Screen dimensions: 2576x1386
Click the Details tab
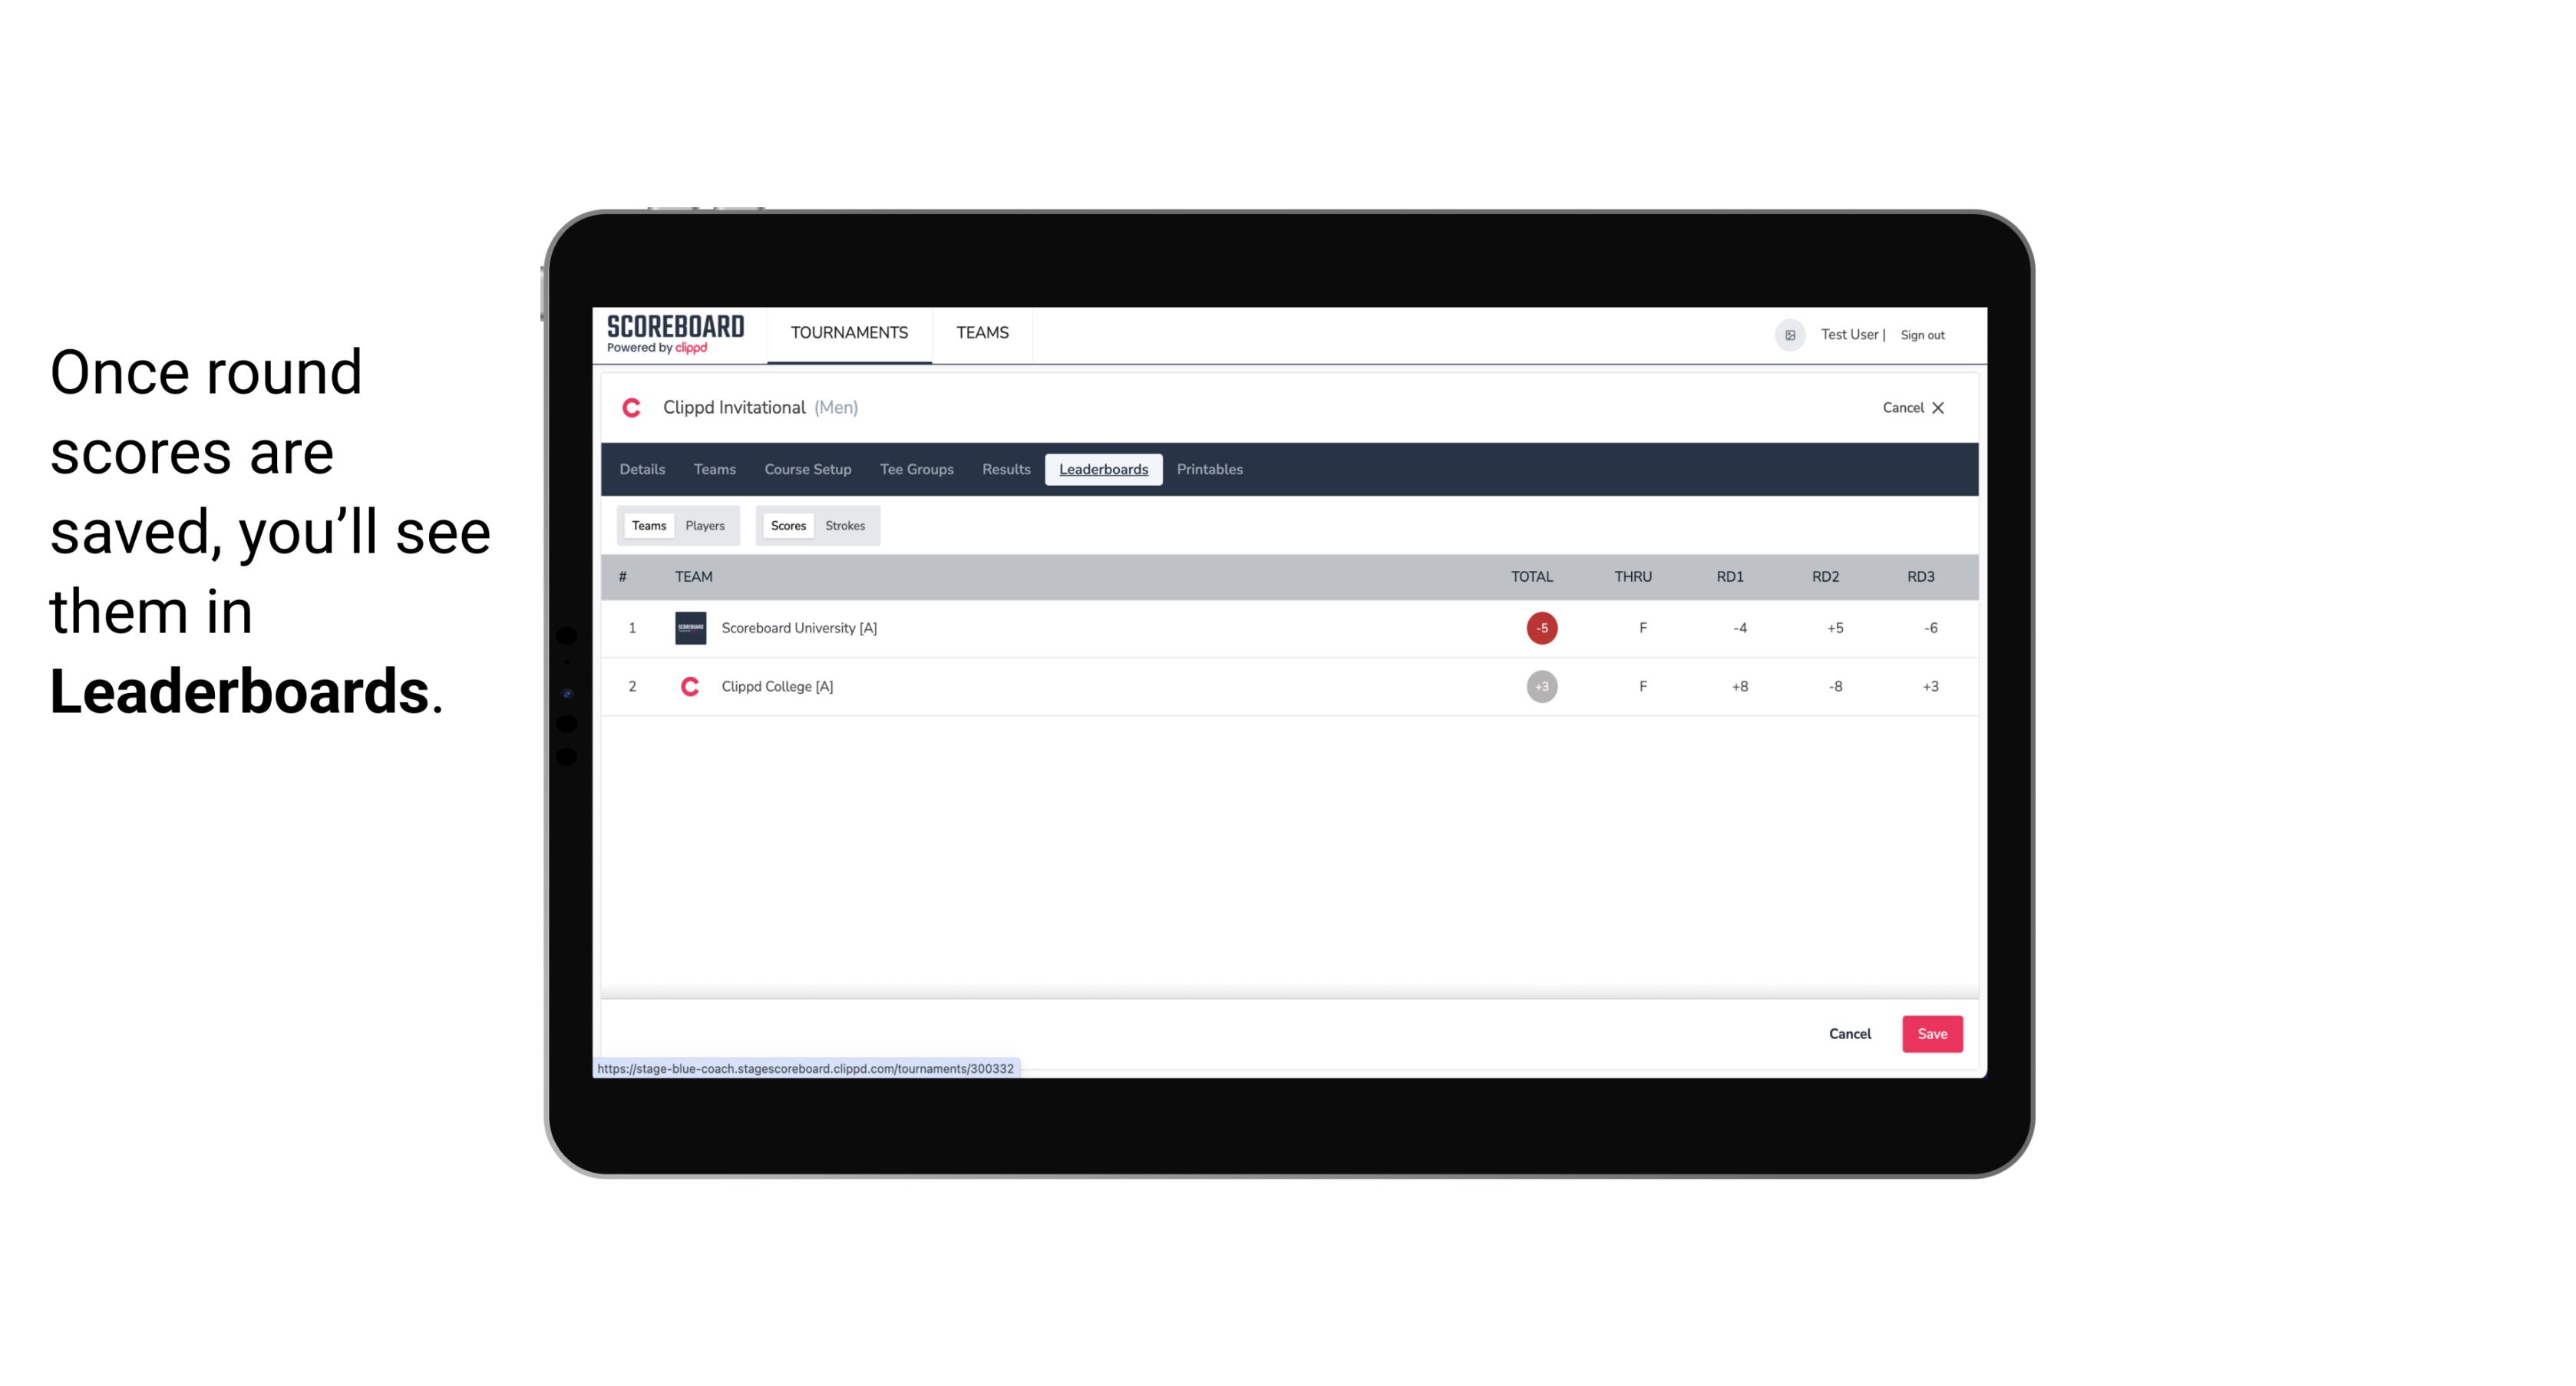tap(642, 470)
